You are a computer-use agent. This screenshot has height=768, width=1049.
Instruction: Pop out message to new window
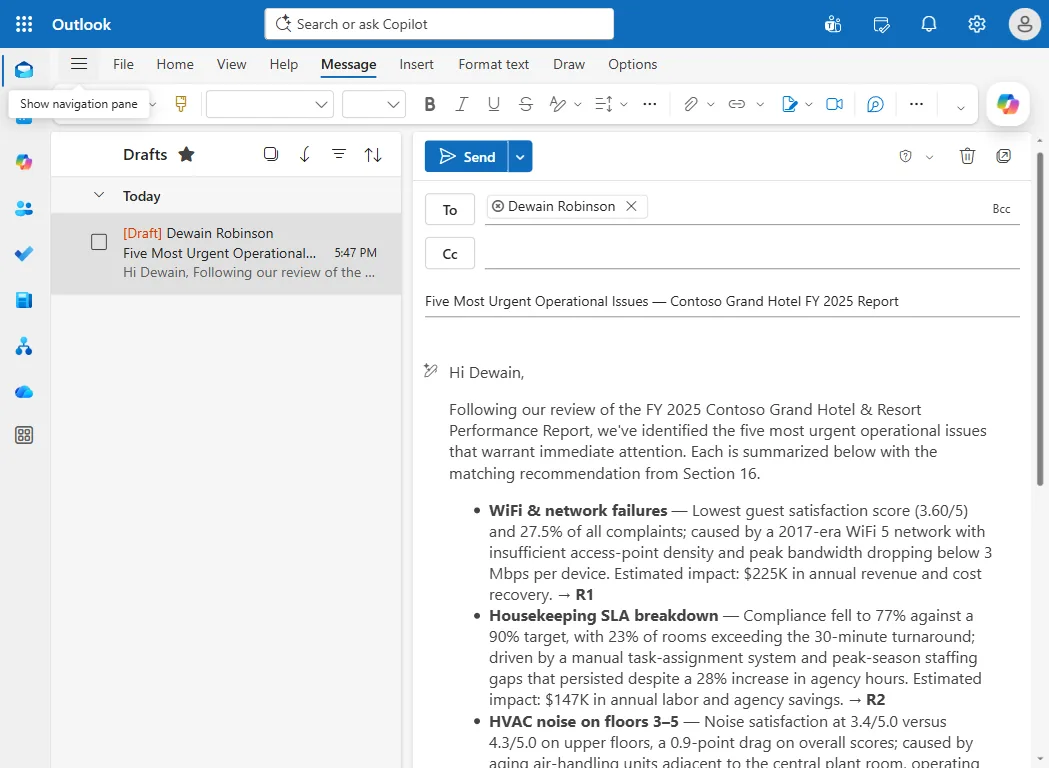[1004, 156]
